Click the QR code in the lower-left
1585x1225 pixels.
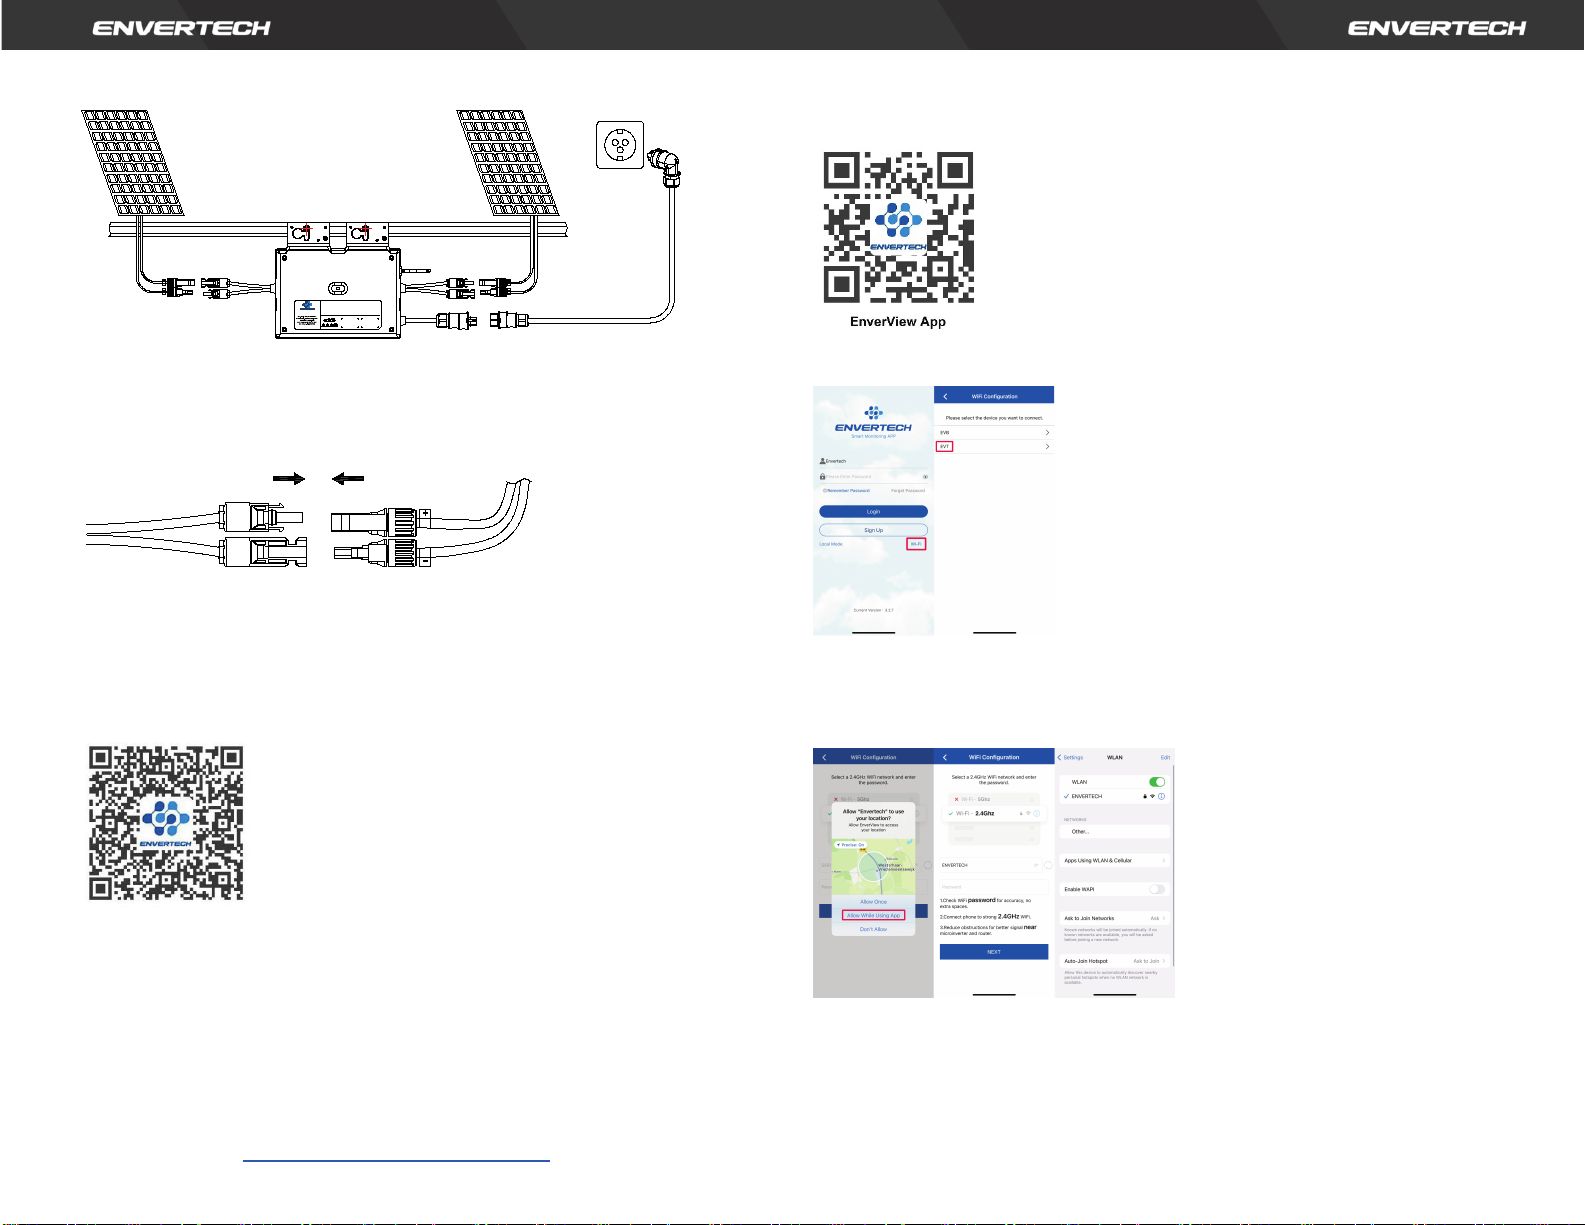pyautogui.click(x=166, y=822)
